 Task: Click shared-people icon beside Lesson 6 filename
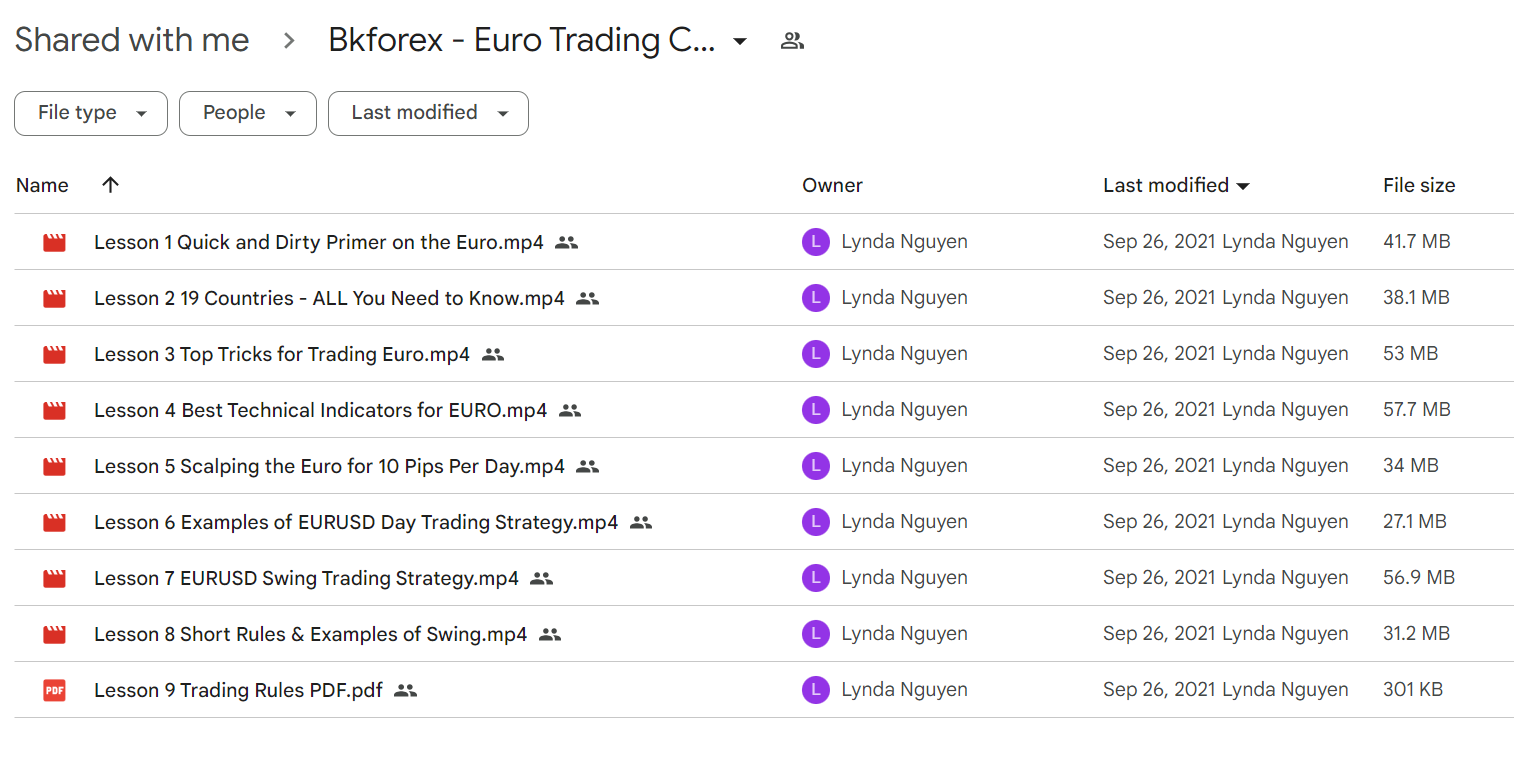pyautogui.click(x=641, y=522)
